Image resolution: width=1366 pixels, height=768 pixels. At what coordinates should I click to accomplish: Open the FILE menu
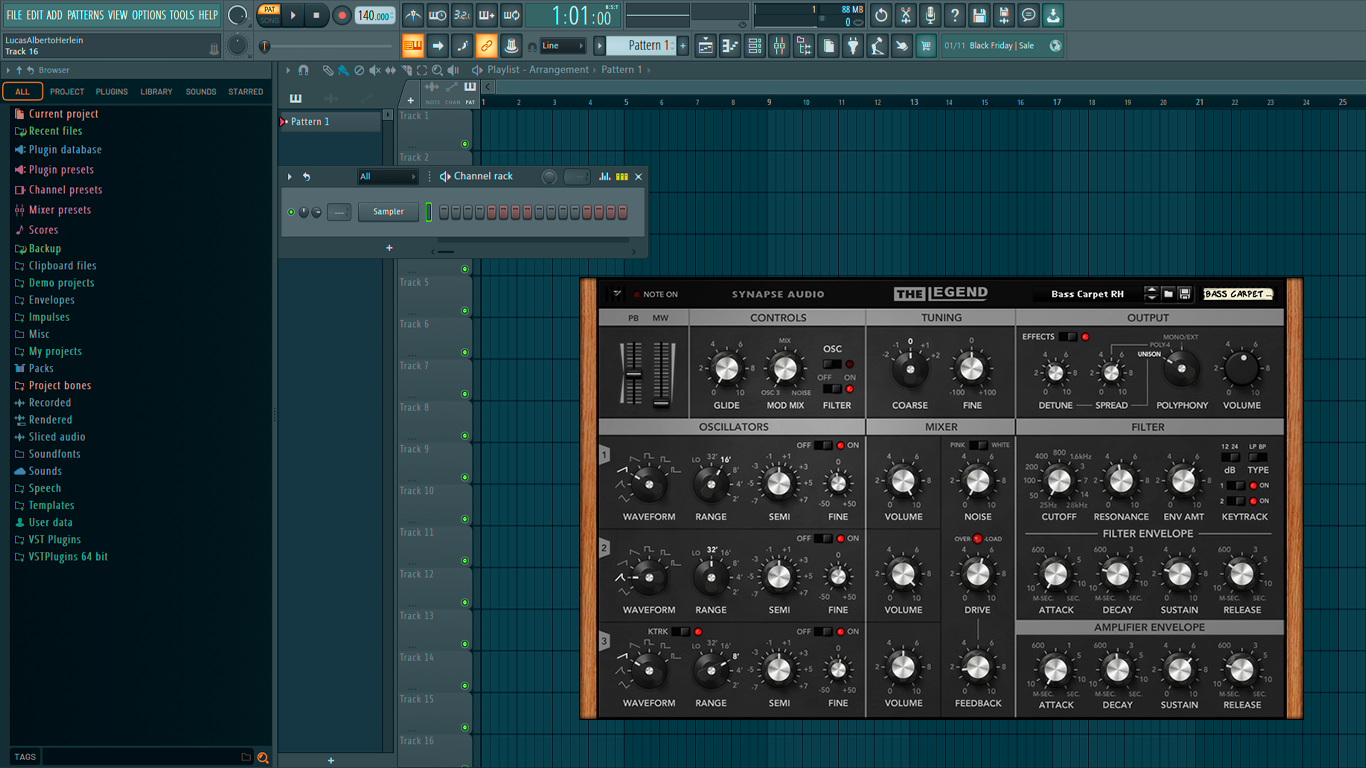click(14, 15)
